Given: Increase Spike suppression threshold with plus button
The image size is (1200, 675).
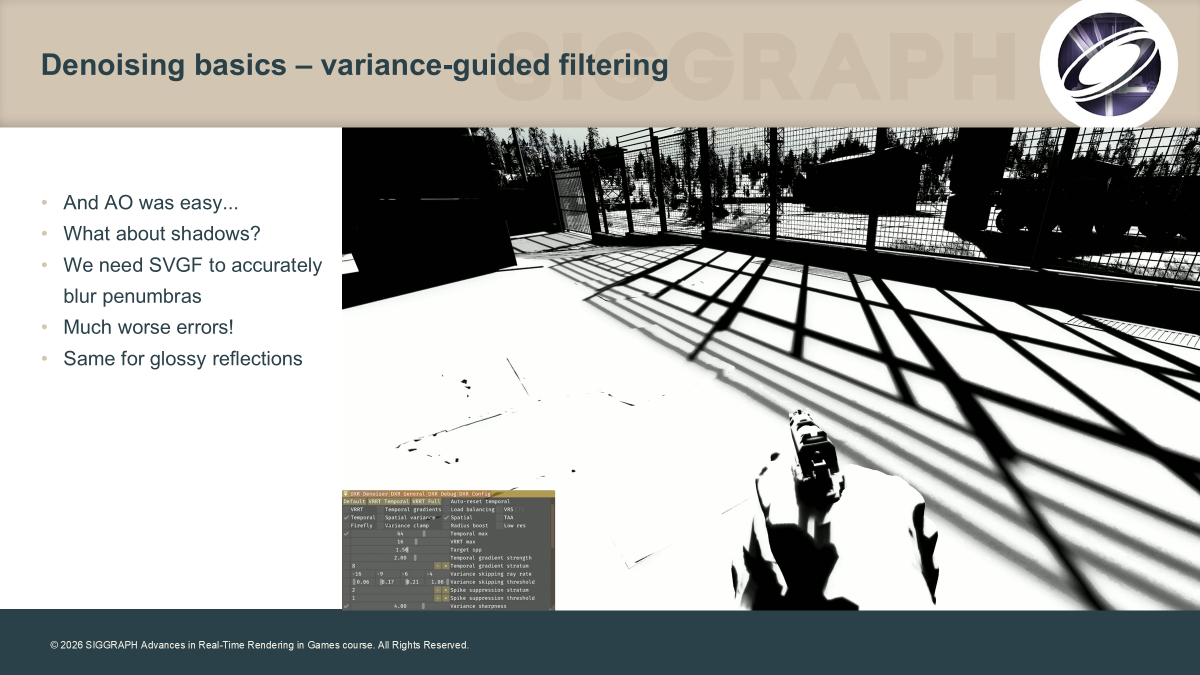Looking at the screenshot, I should 446,598.
